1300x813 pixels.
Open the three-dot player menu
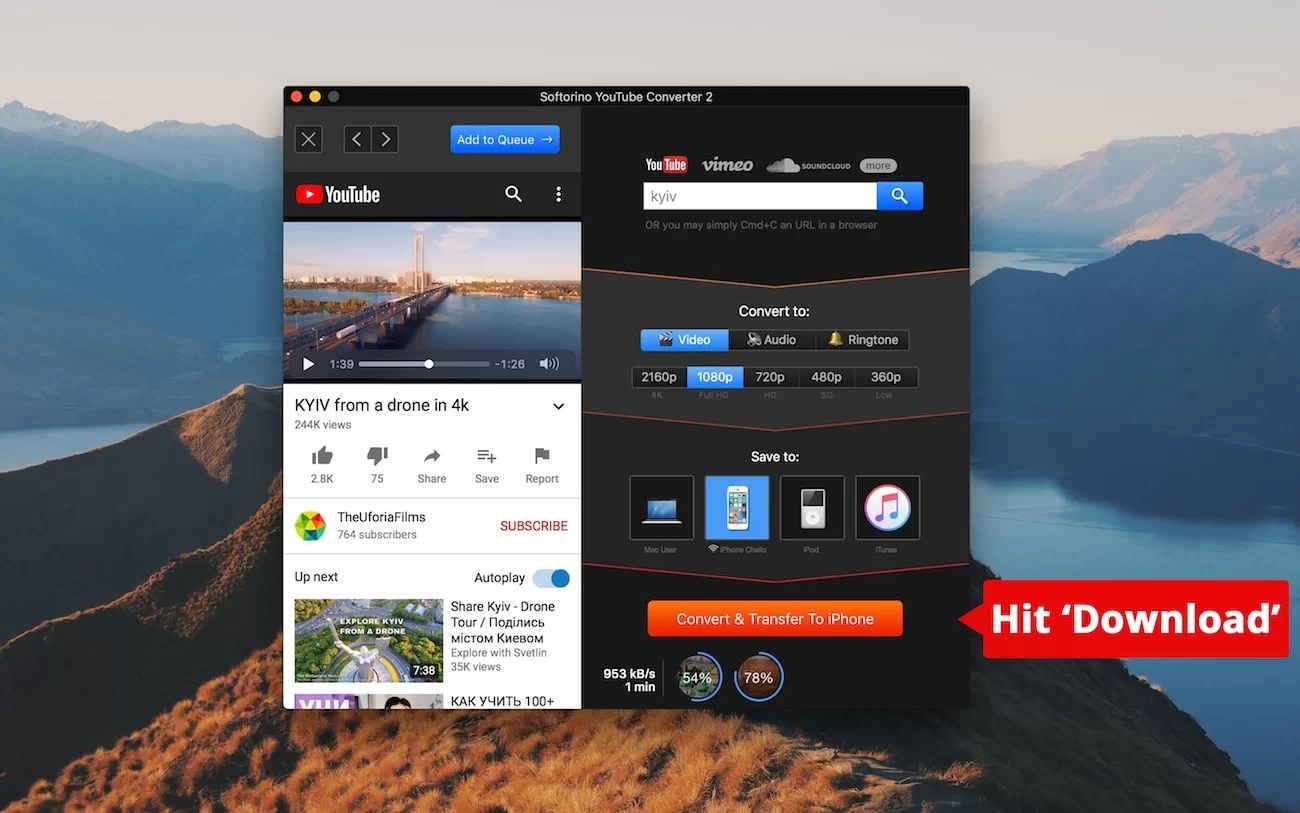(x=558, y=194)
